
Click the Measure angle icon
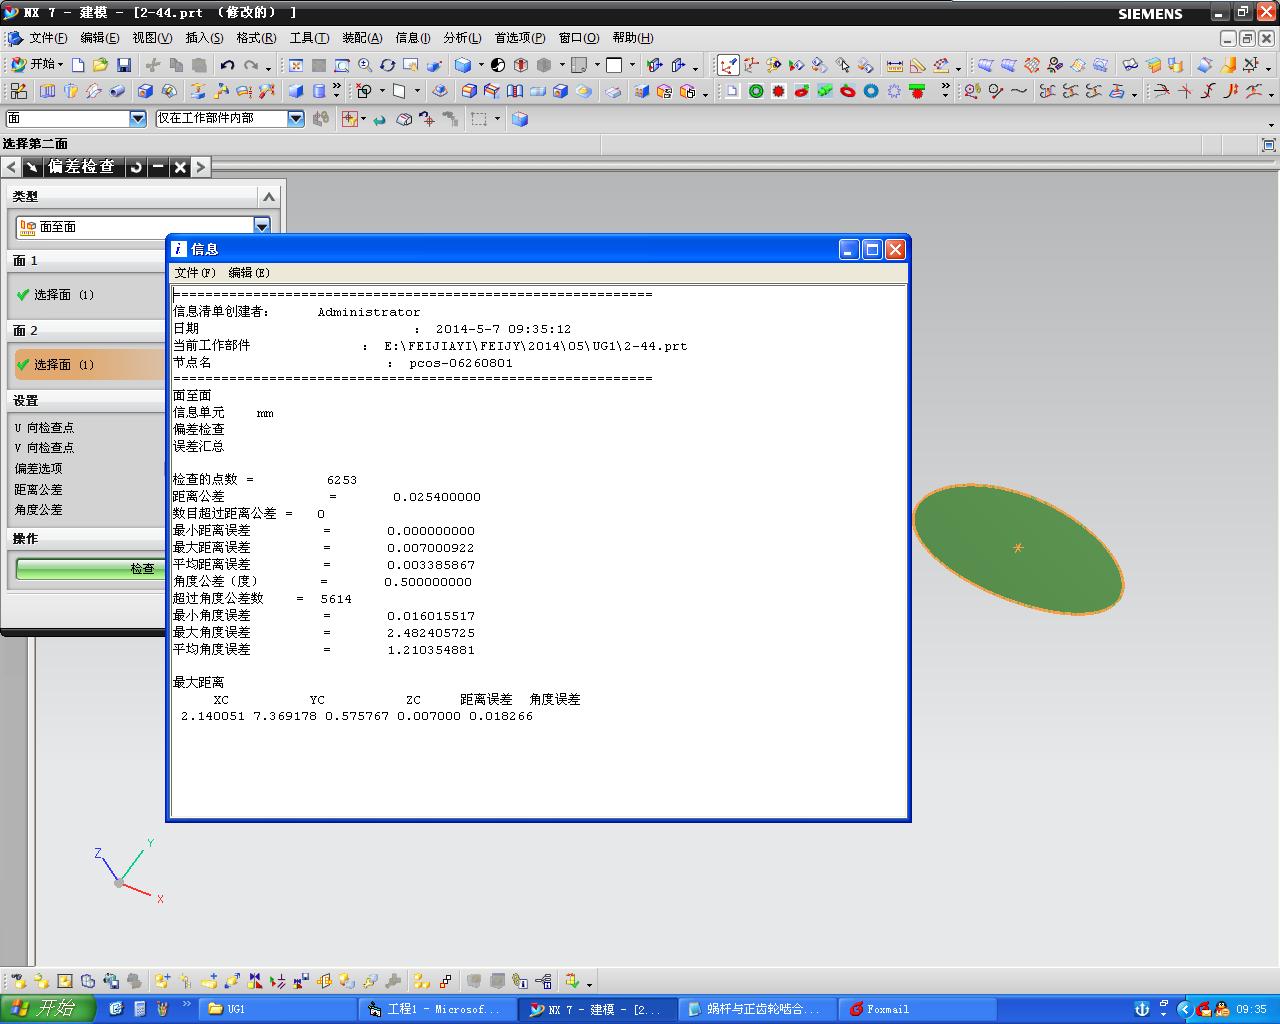point(918,65)
